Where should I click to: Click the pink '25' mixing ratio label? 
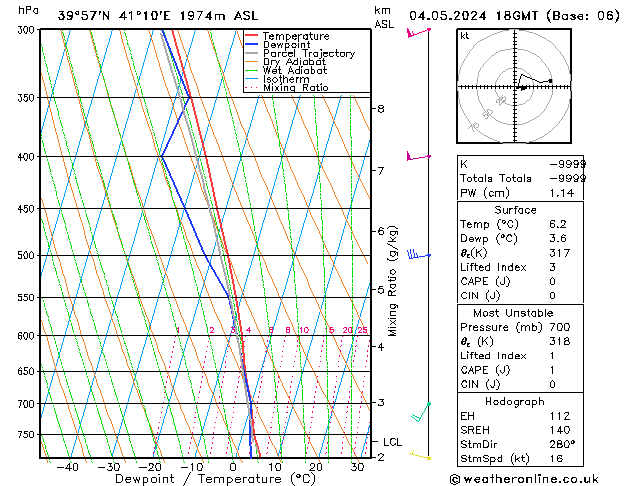(363, 330)
